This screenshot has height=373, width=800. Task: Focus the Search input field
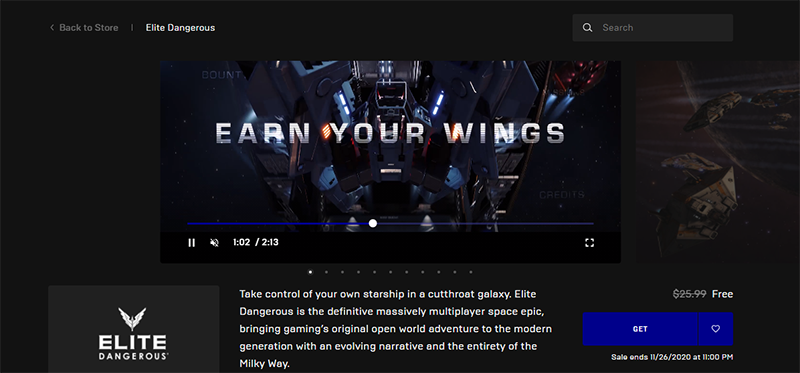click(653, 28)
